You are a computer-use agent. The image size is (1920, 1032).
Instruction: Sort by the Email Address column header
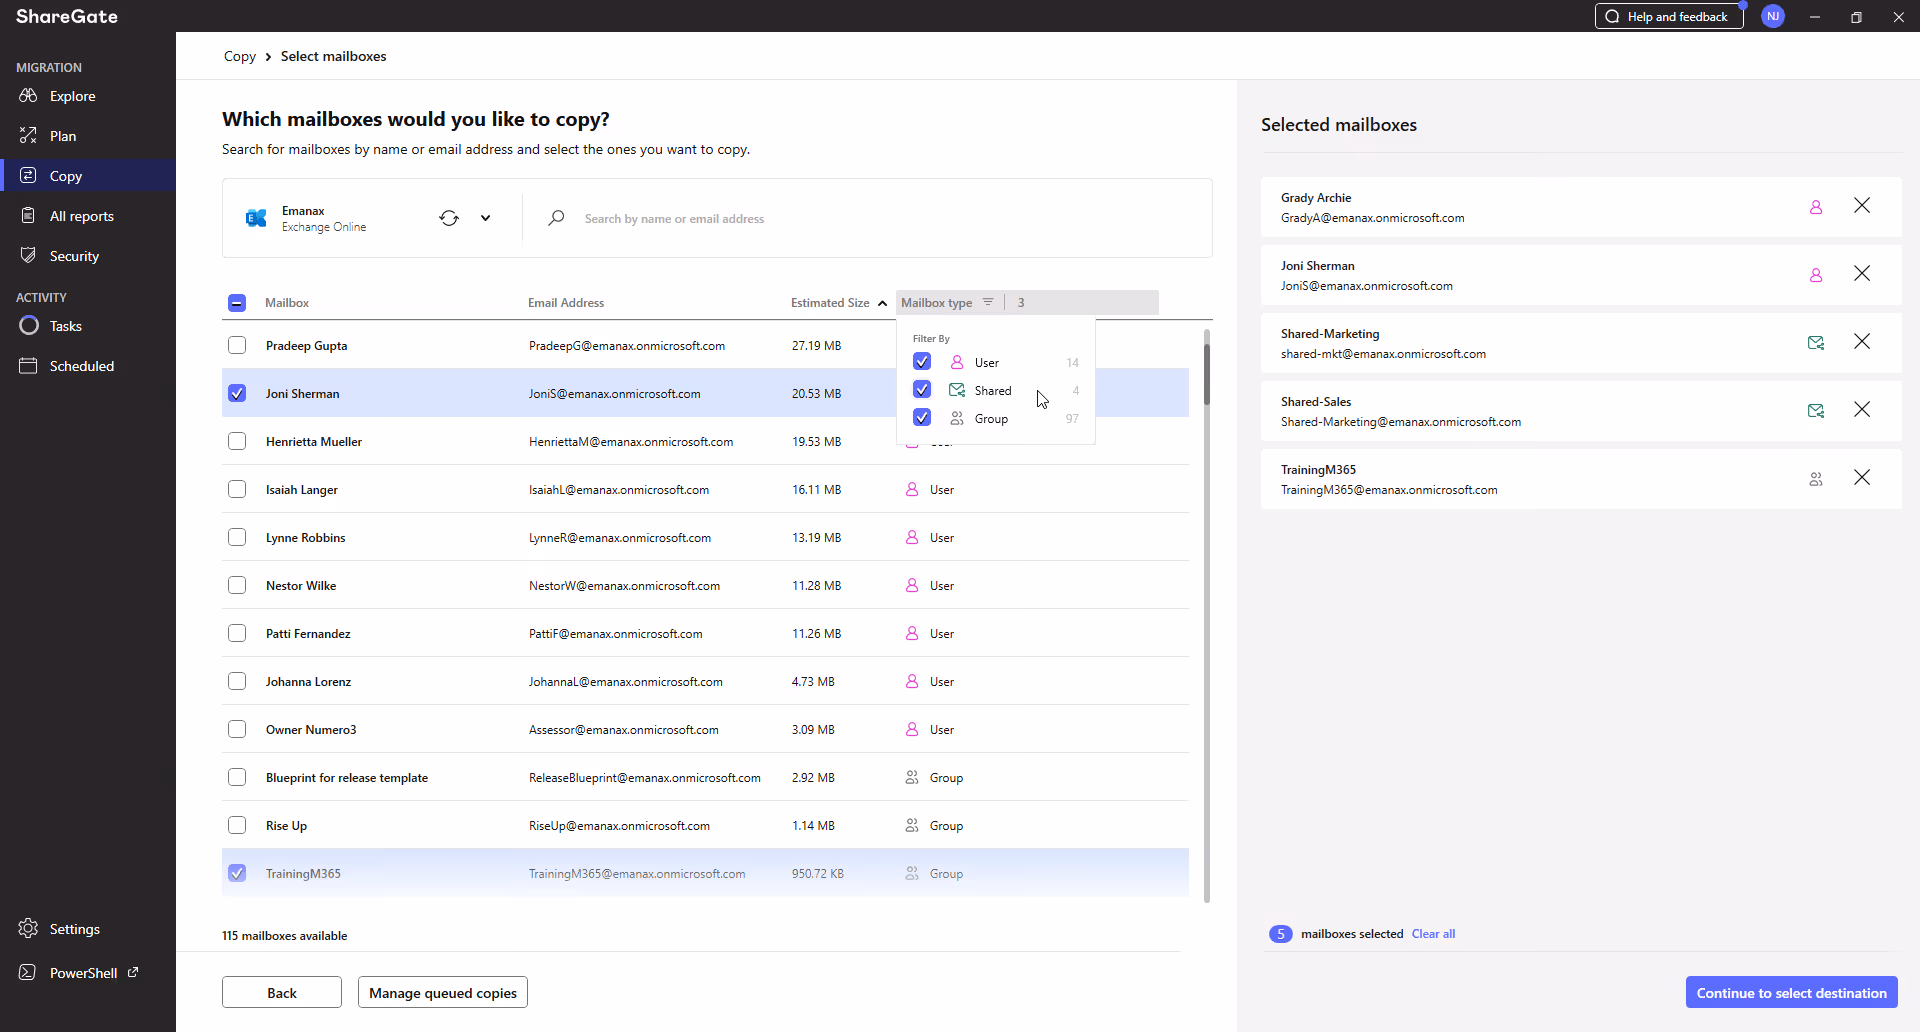[566, 302]
